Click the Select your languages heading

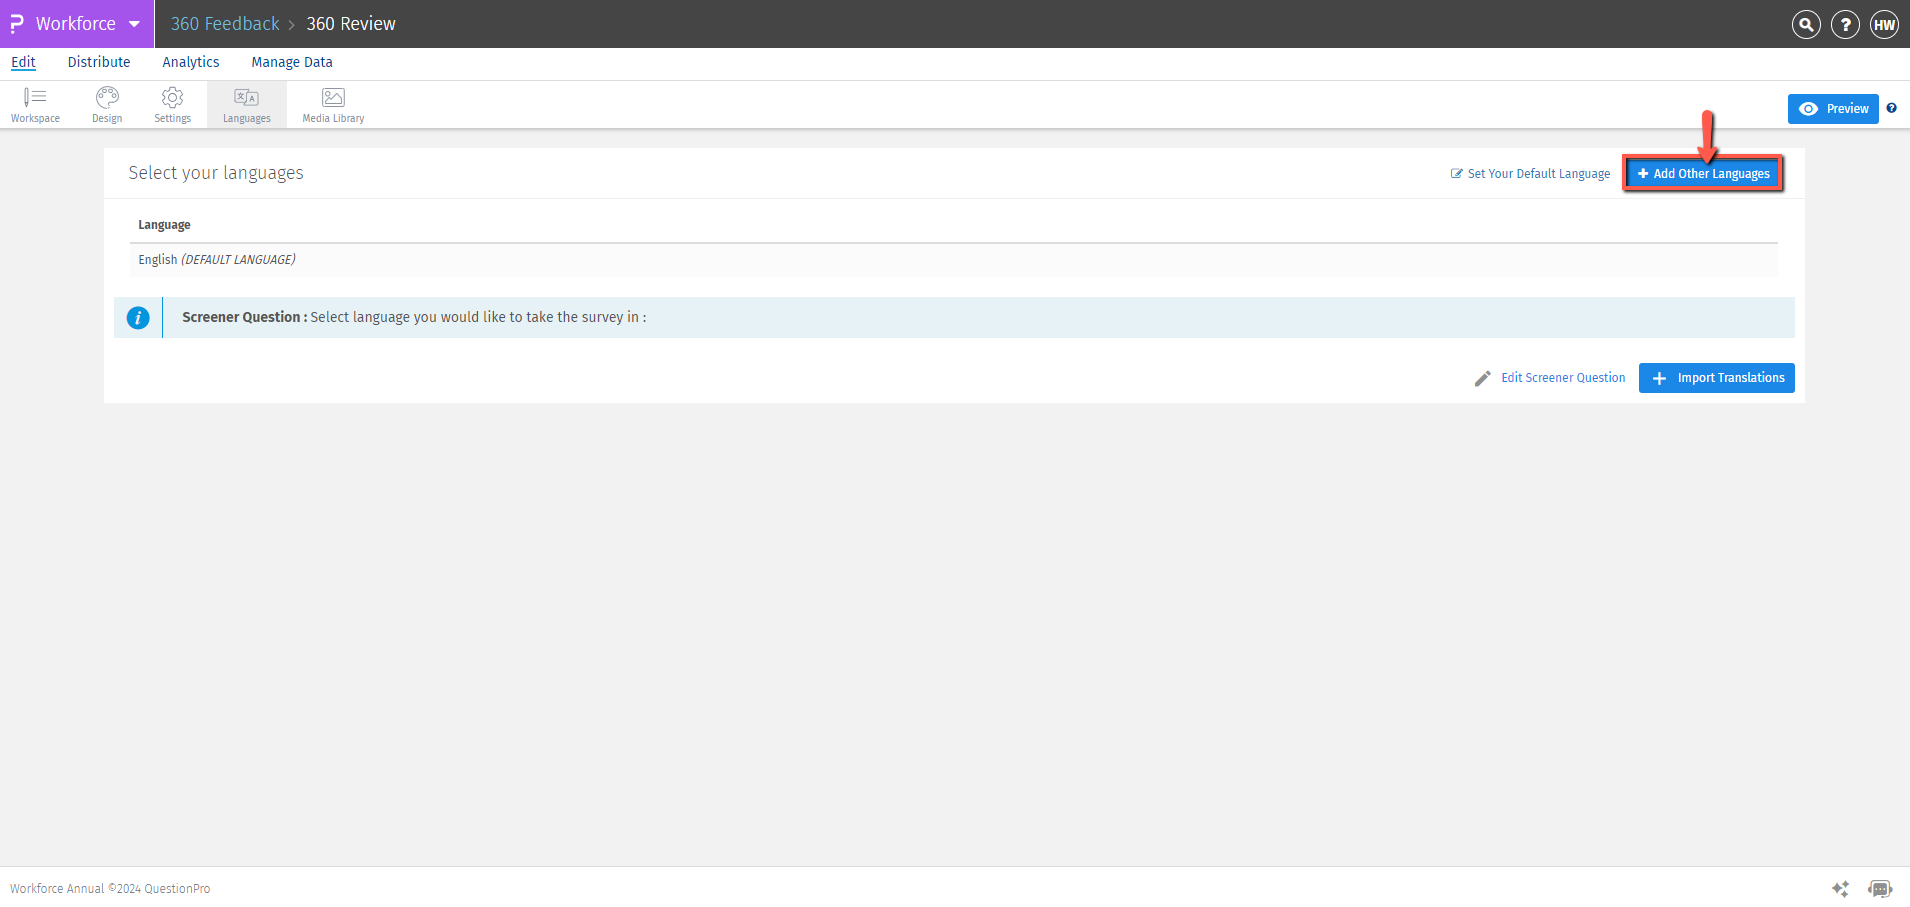click(216, 173)
